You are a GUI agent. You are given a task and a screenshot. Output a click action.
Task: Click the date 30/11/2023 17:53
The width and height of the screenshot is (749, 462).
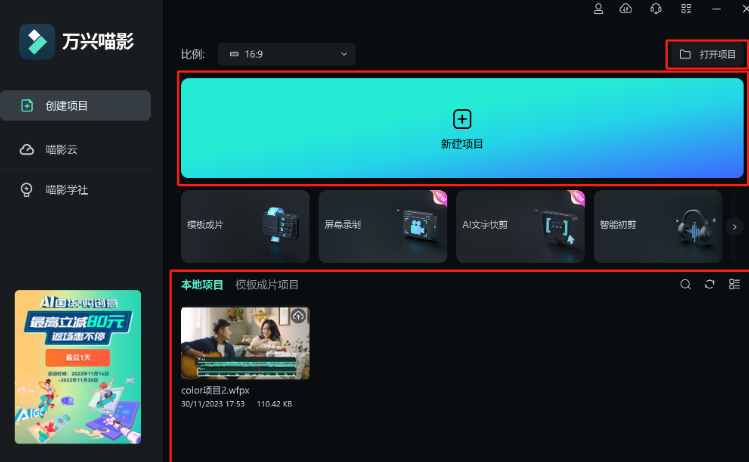213,404
